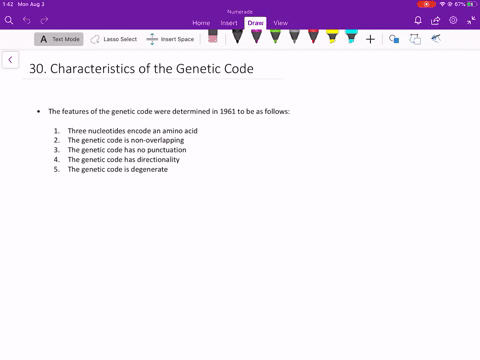Open the notifications bell
The image size is (480, 360).
click(418, 20)
